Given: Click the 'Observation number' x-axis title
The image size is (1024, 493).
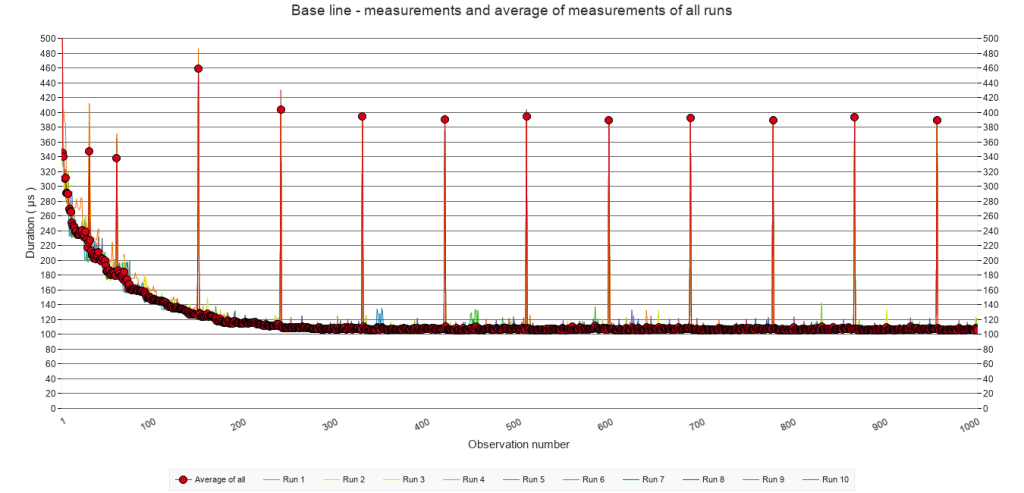Looking at the screenshot, I should [x=518, y=443].
